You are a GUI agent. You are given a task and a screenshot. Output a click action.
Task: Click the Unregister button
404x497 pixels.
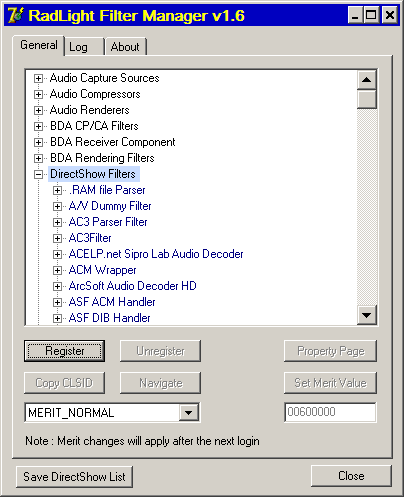coord(160,351)
